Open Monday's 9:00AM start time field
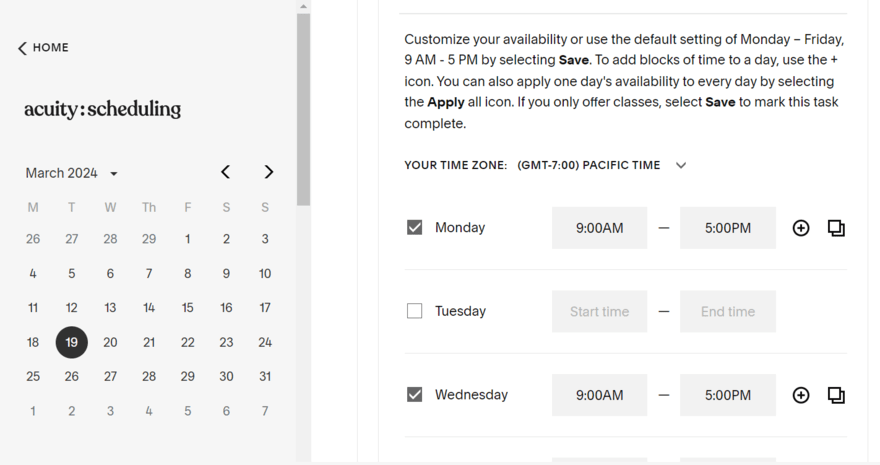The height and width of the screenshot is (465, 880). pyautogui.click(x=599, y=228)
